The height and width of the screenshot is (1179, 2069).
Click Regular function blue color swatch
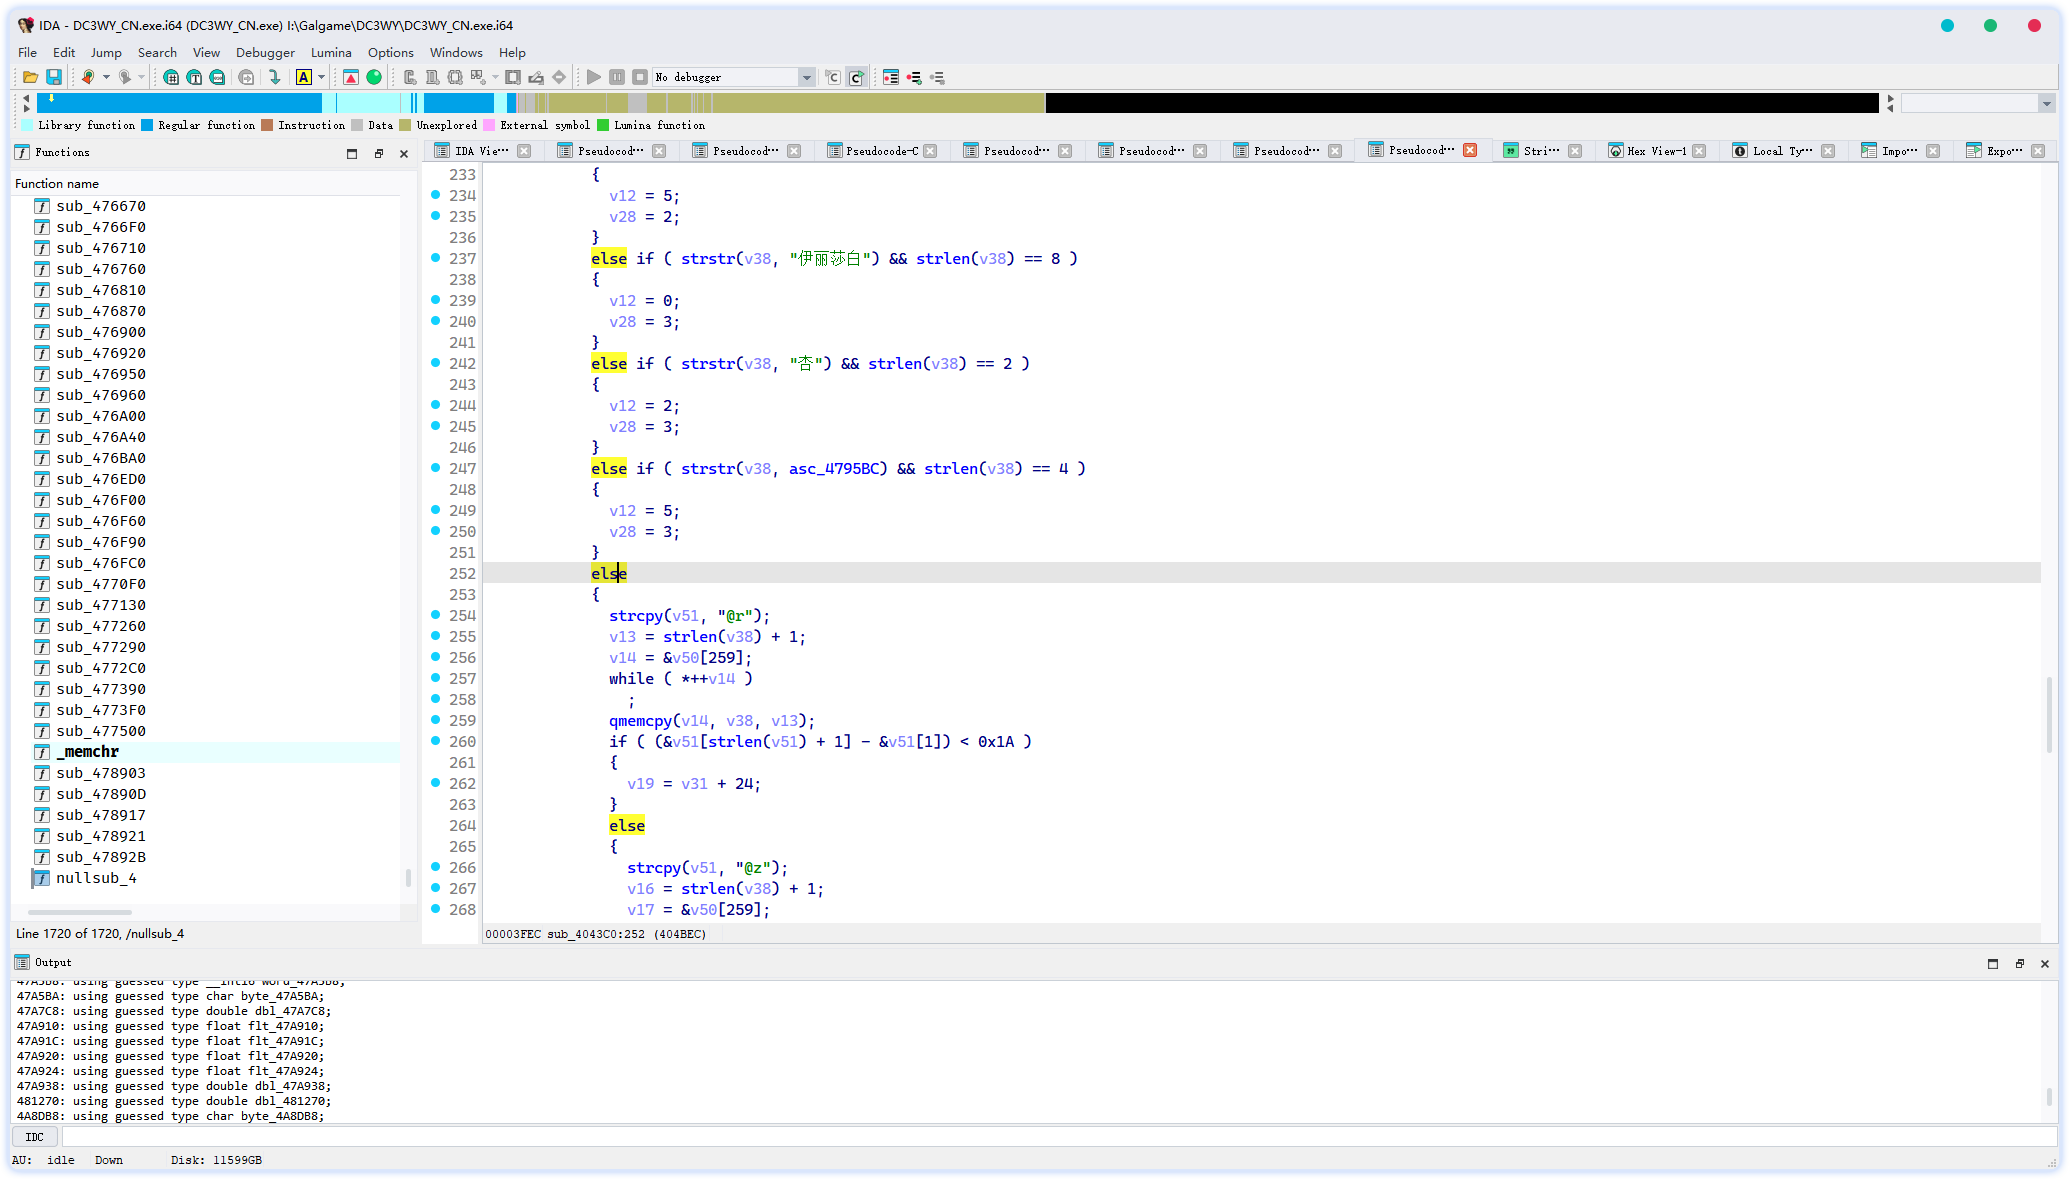coord(147,125)
